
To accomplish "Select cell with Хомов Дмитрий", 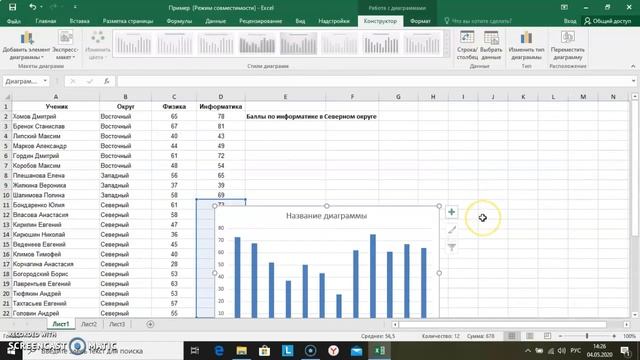I will pos(56,116).
